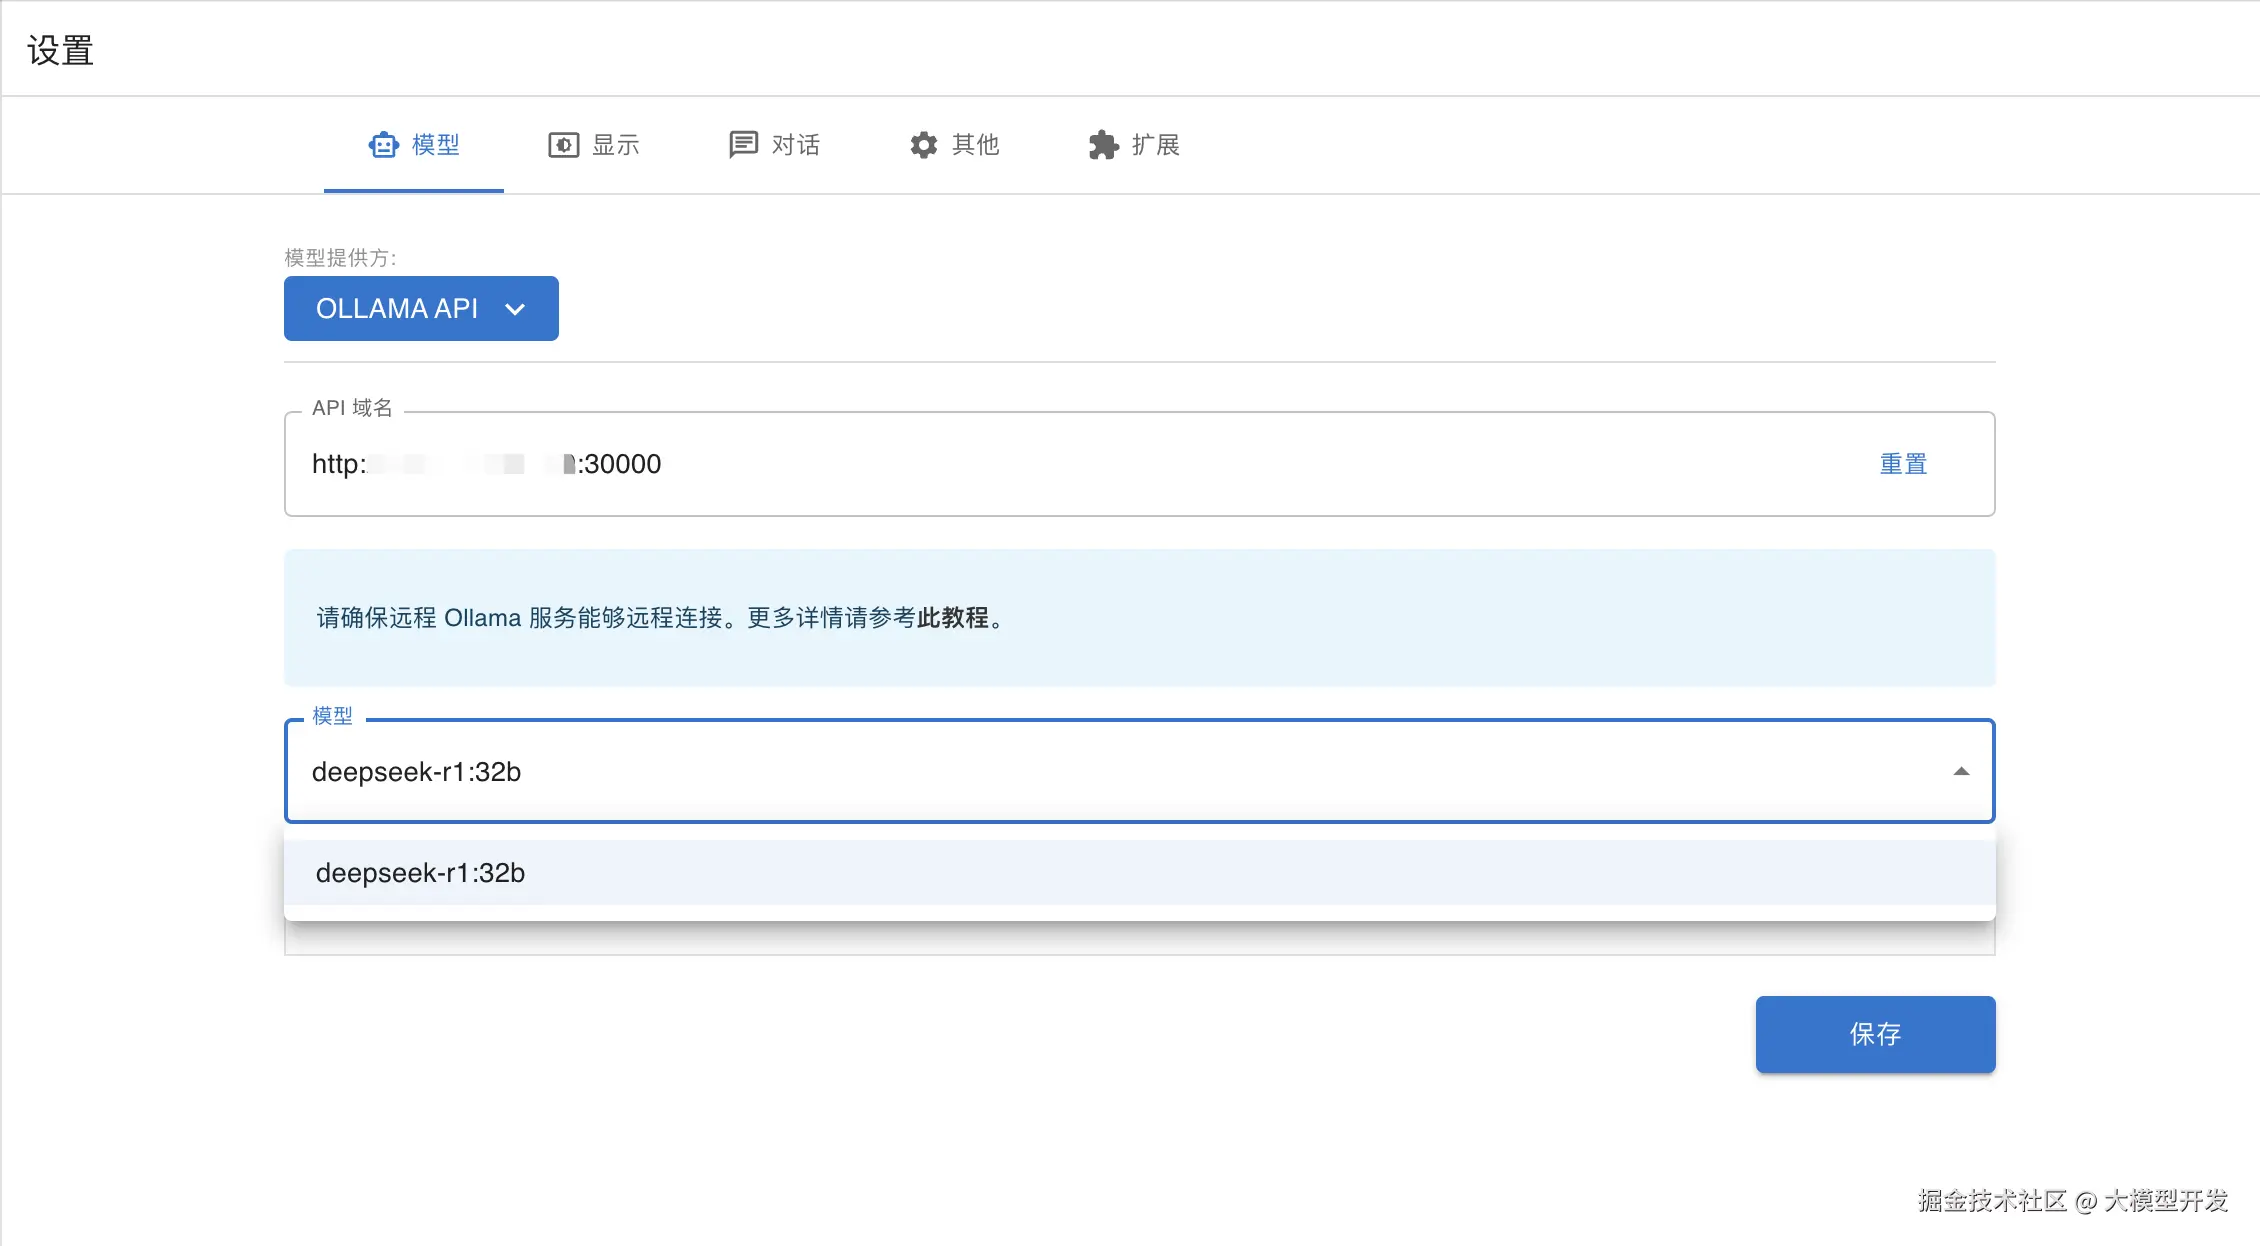Open the 此教程 tutorial link
Image resolution: width=2260 pixels, height=1246 pixels.
[x=952, y=618]
